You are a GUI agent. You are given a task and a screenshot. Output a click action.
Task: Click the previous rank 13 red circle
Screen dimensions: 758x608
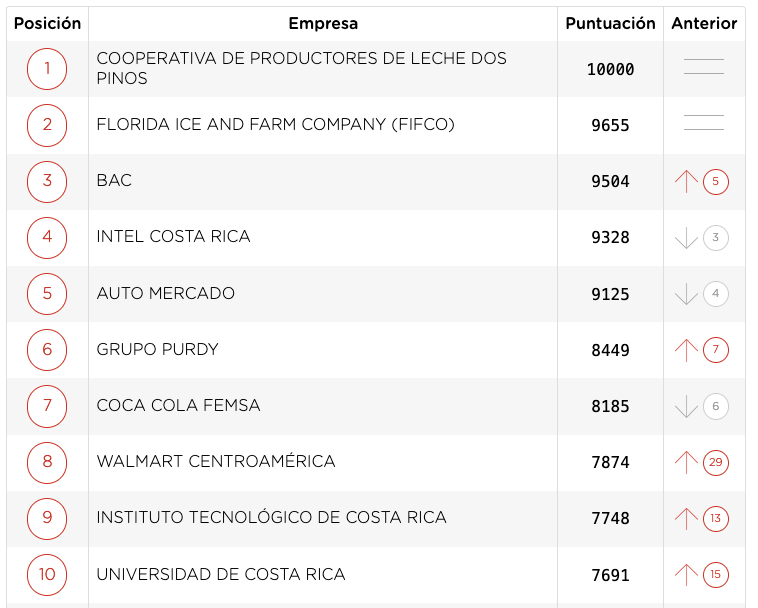[715, 519]
